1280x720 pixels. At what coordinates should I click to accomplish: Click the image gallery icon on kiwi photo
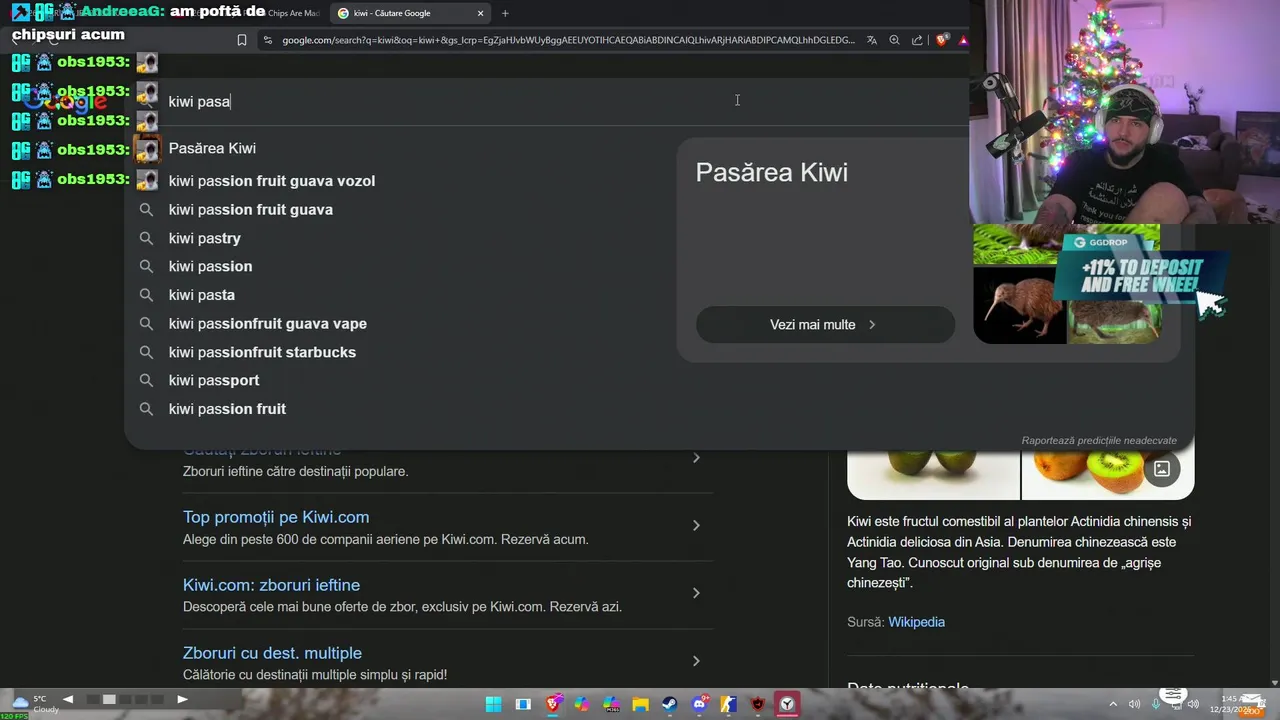point(1162,468)
